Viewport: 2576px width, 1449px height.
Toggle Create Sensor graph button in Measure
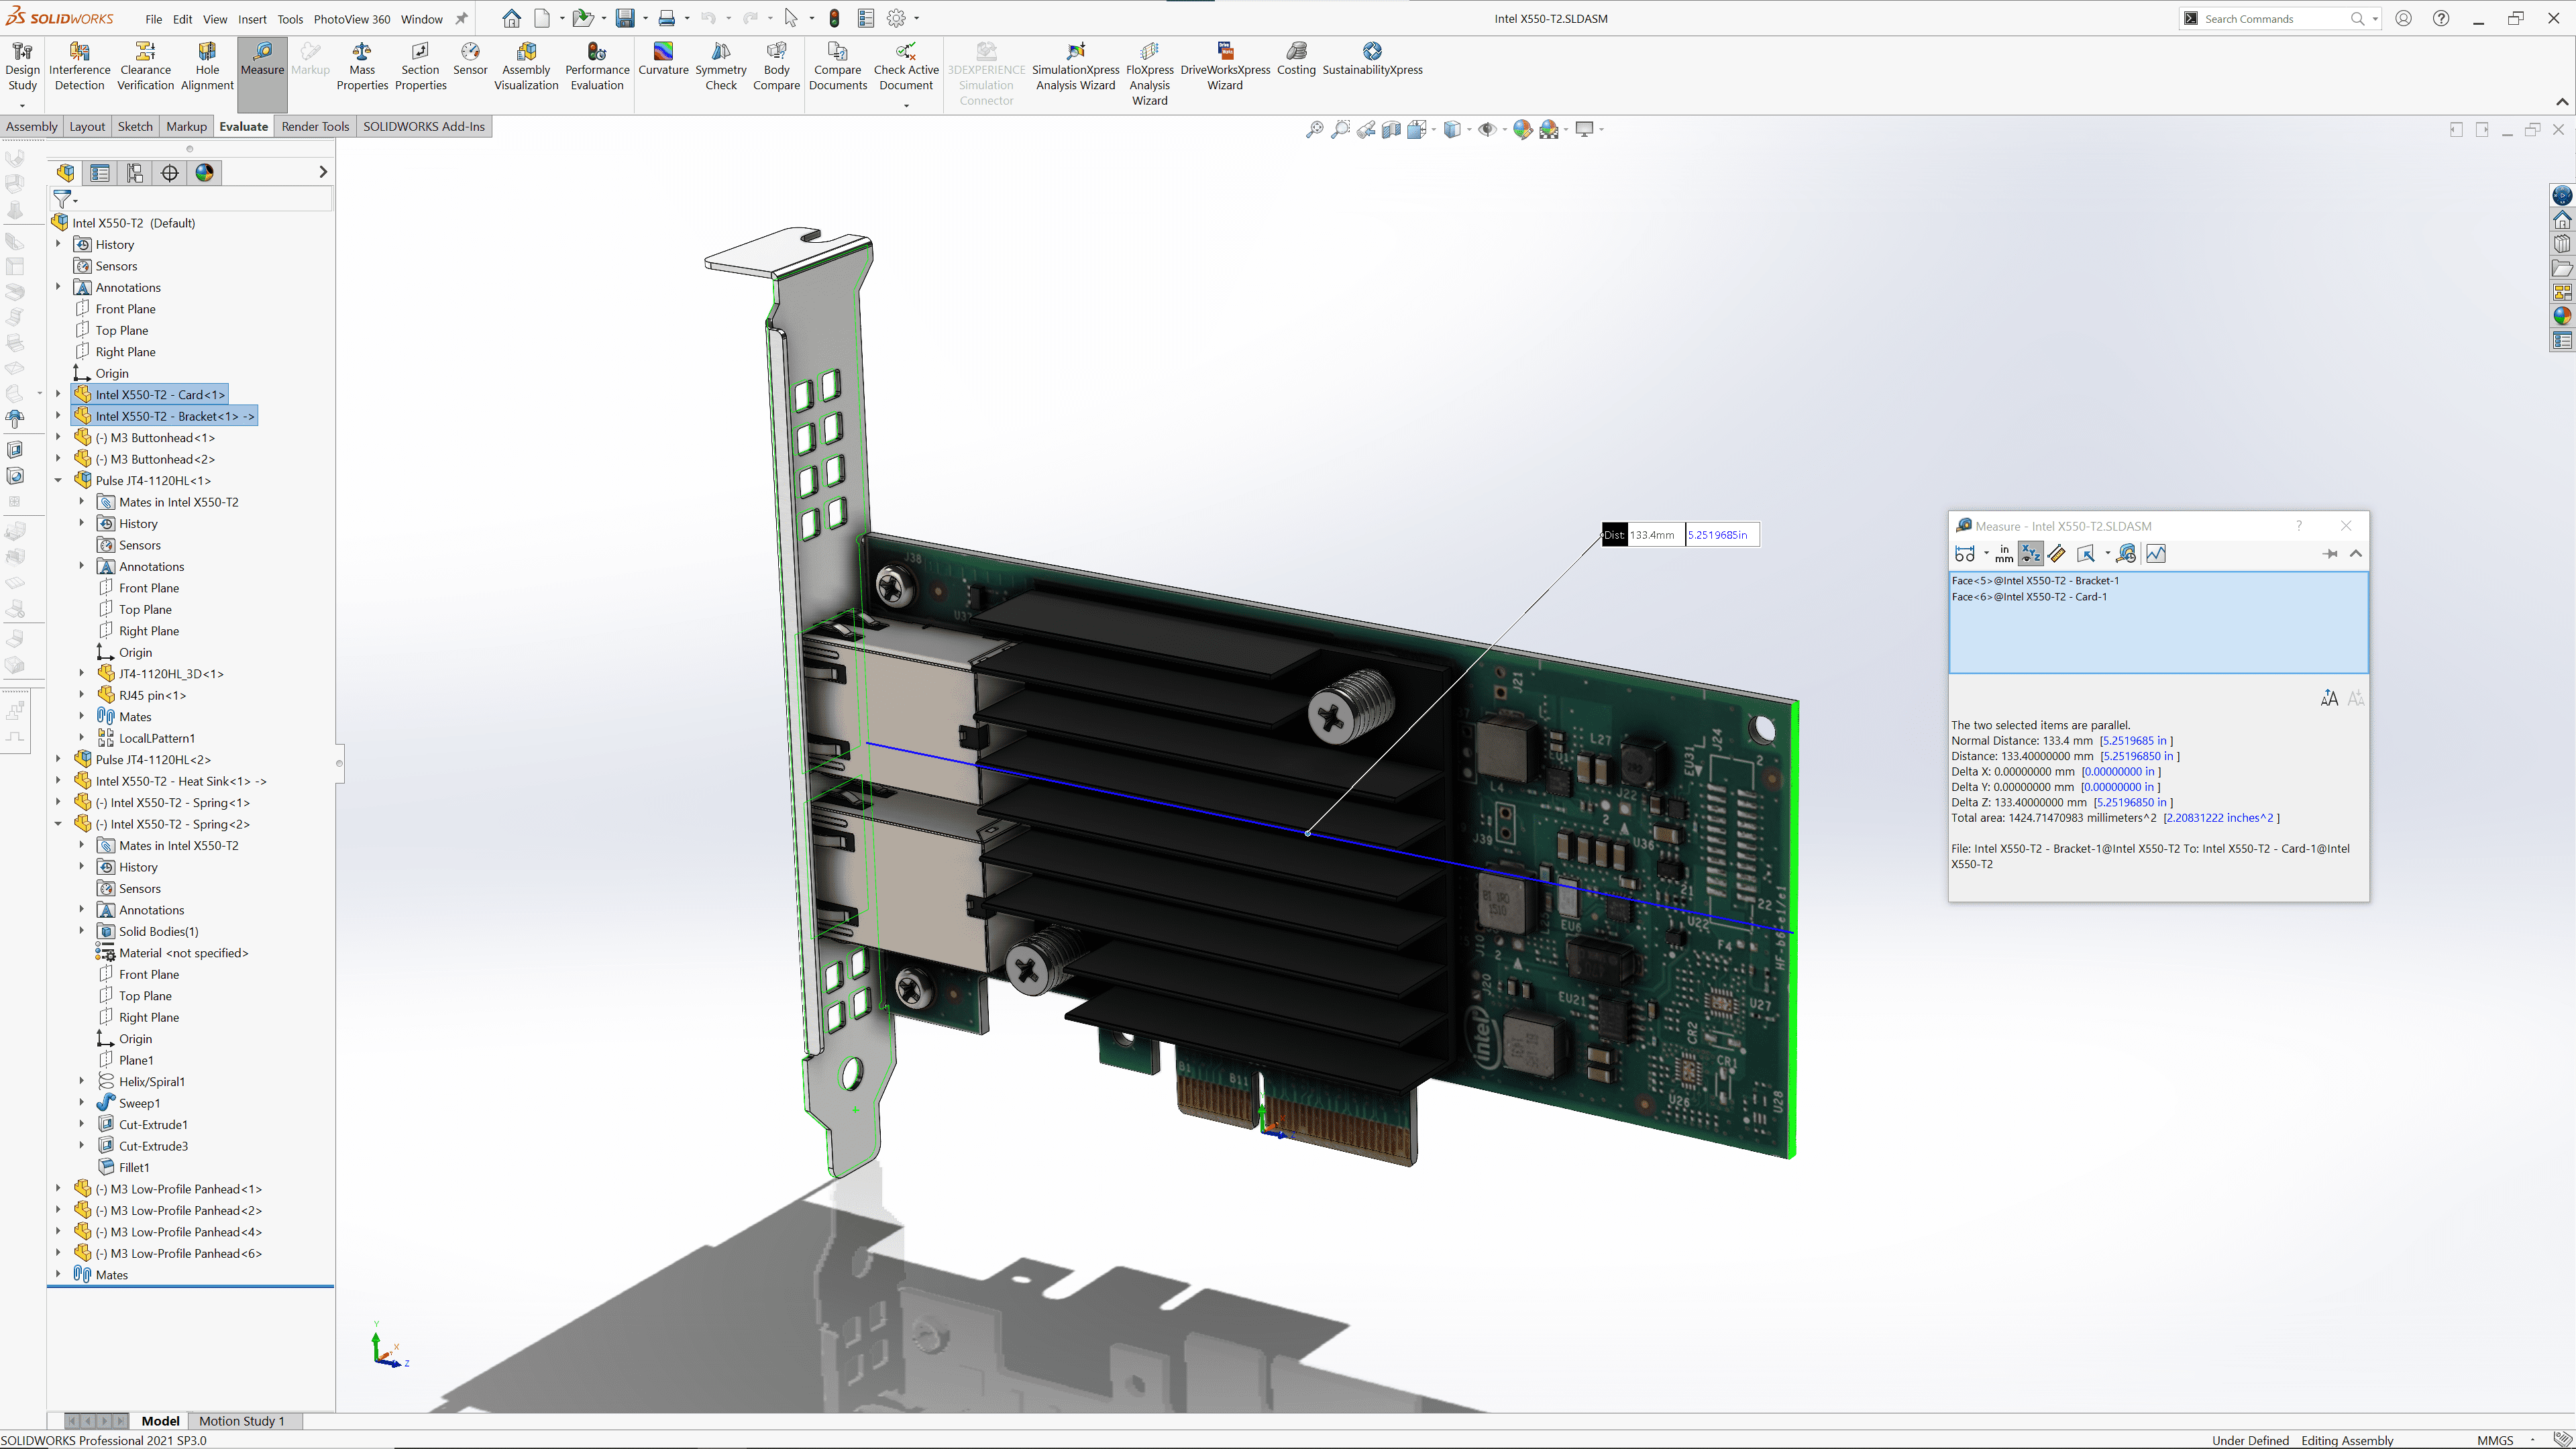tap(2156, 554)
